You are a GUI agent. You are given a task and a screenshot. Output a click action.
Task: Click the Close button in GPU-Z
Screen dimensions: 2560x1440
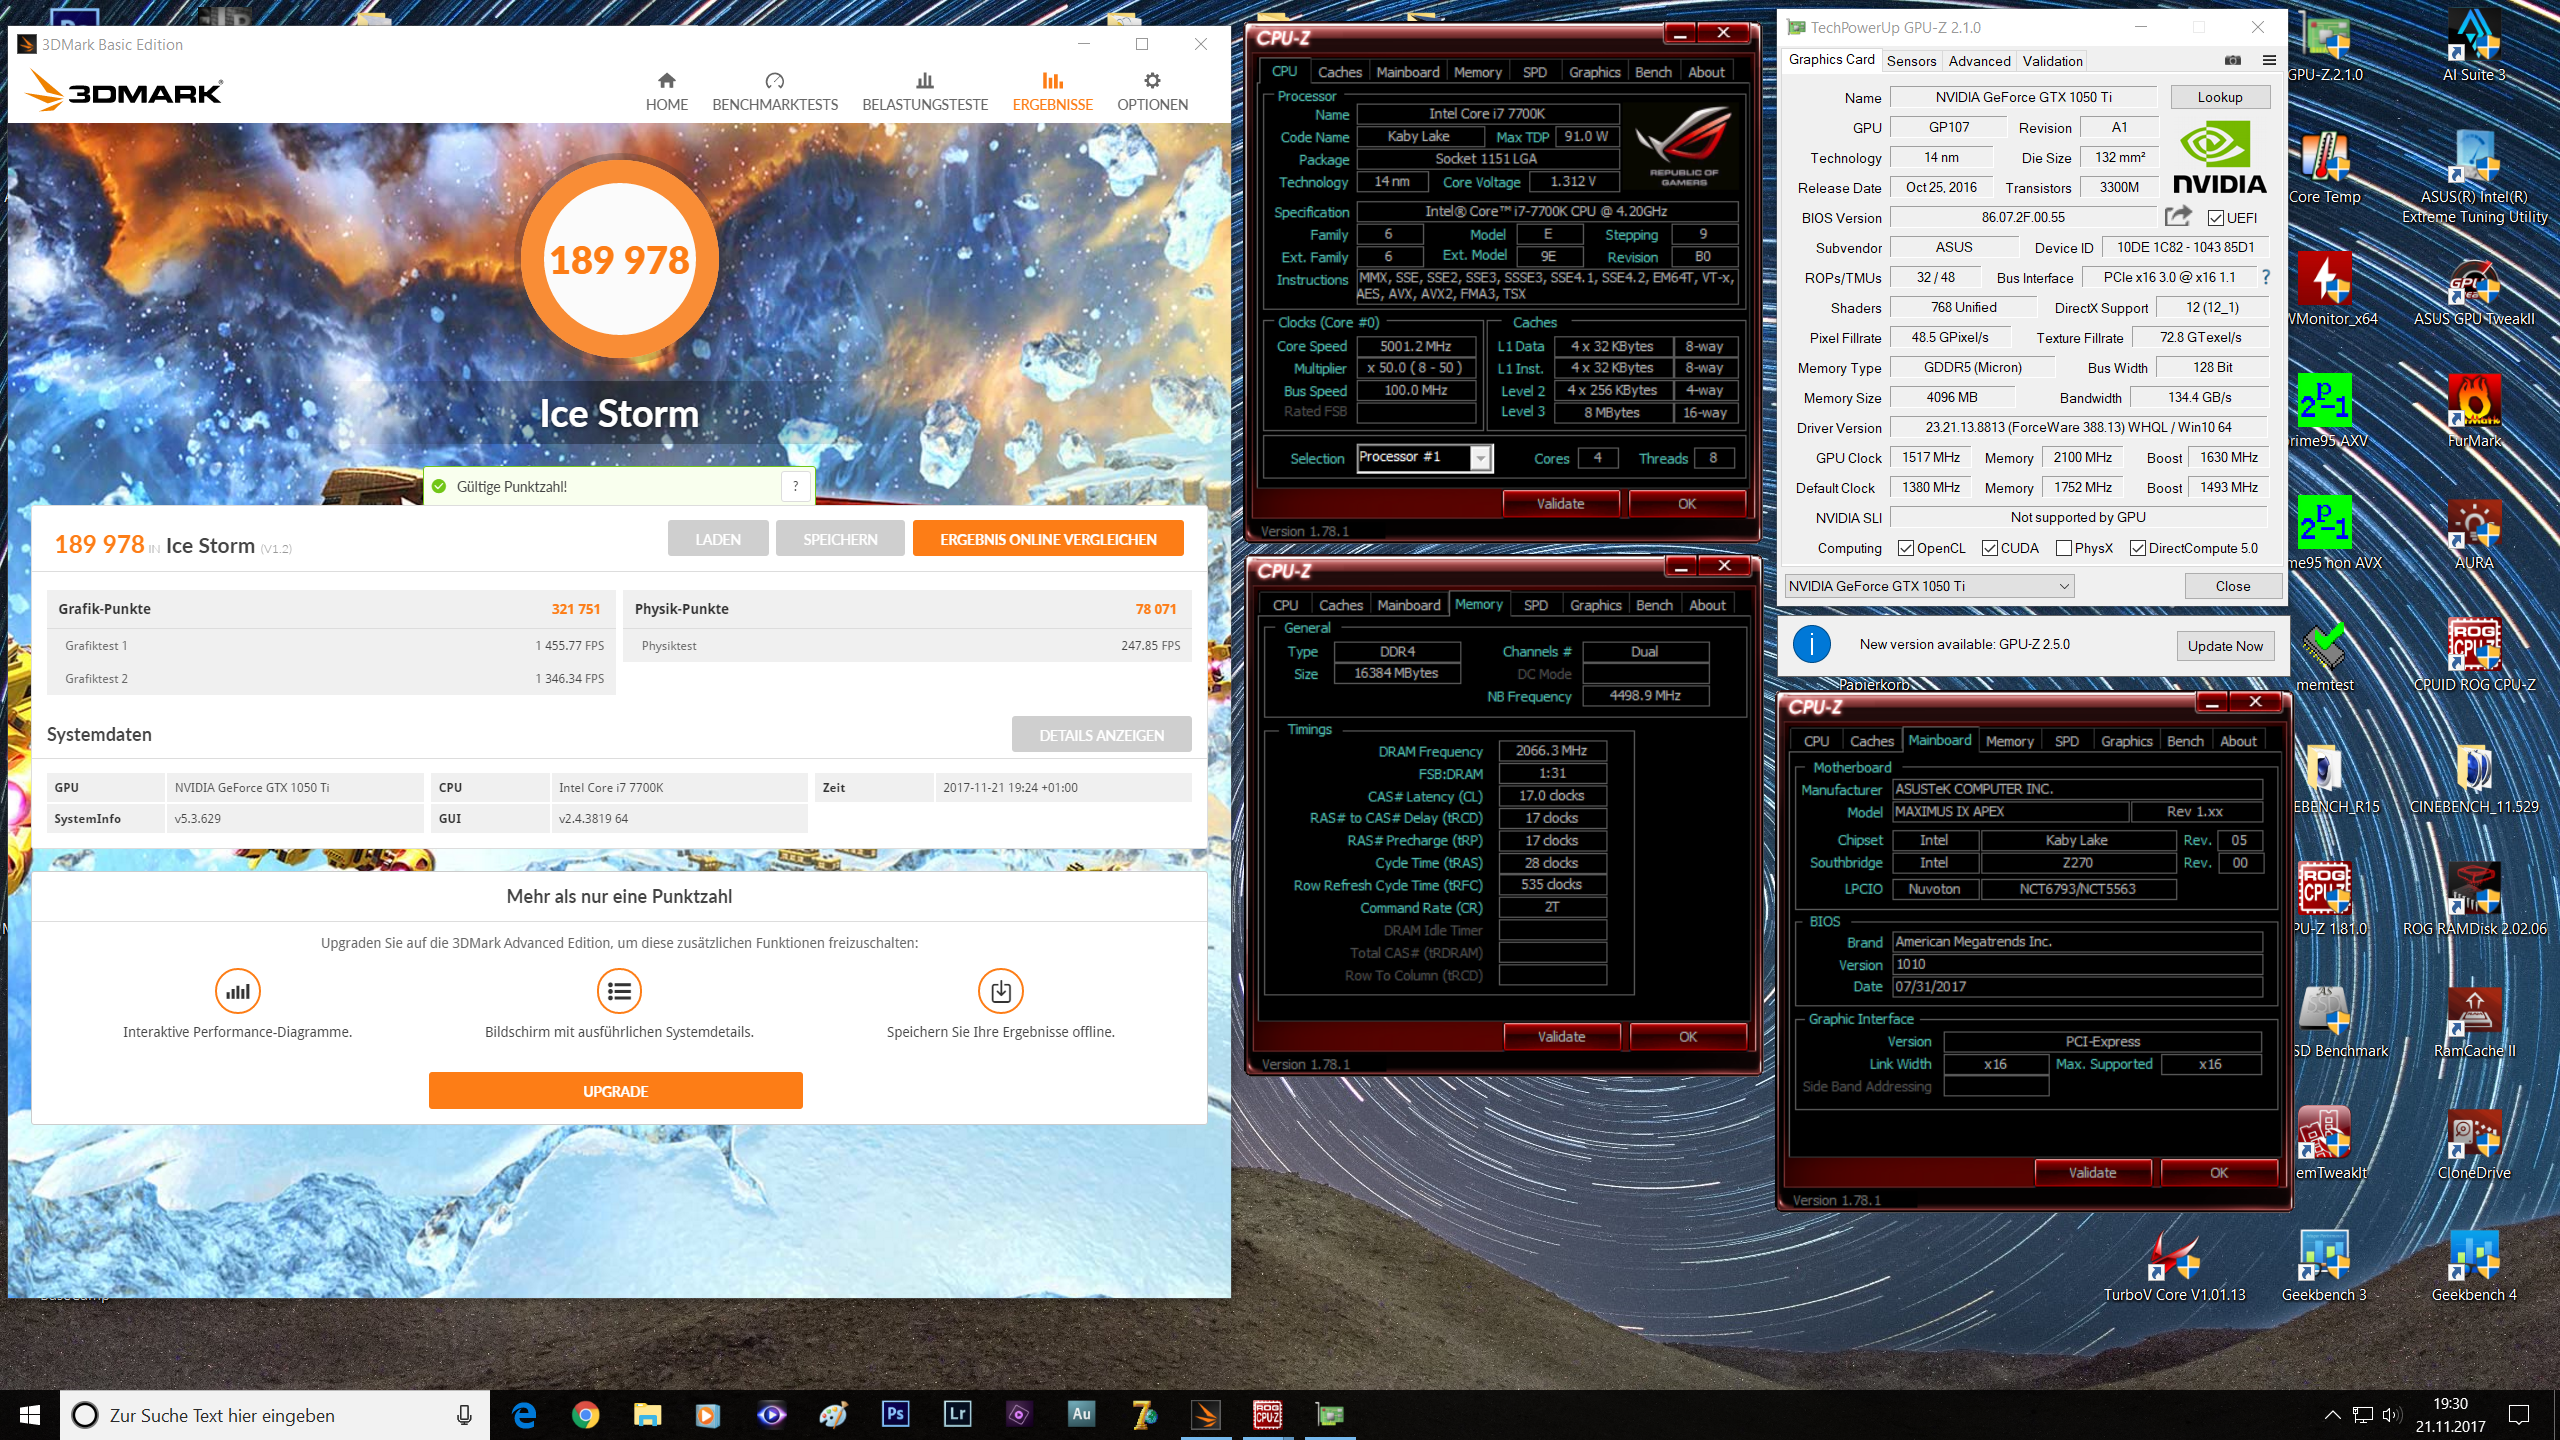click(x=2232, y=586)
